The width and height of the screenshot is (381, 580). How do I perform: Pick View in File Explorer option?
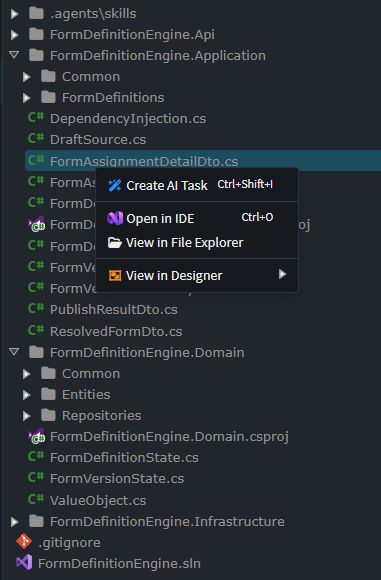[197, 243]
